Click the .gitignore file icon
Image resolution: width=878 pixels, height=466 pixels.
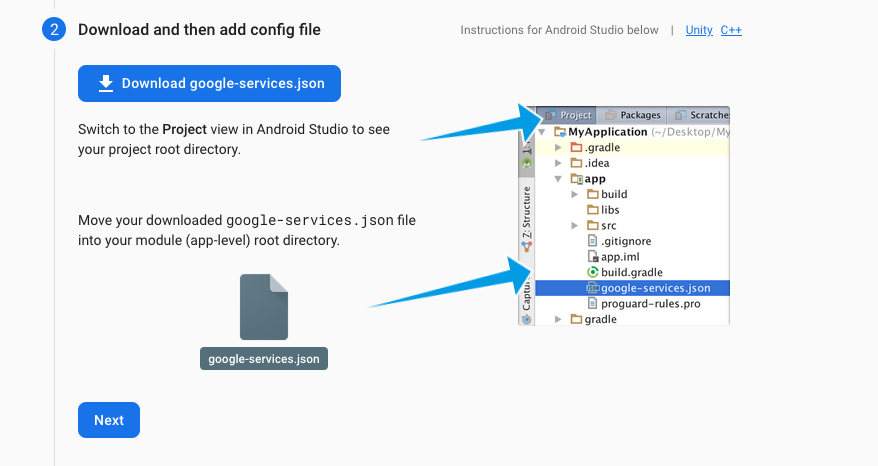(x=592, y=241)
